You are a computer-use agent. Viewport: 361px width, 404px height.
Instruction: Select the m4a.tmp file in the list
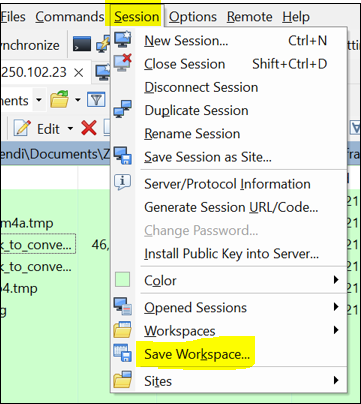point(27,223)
